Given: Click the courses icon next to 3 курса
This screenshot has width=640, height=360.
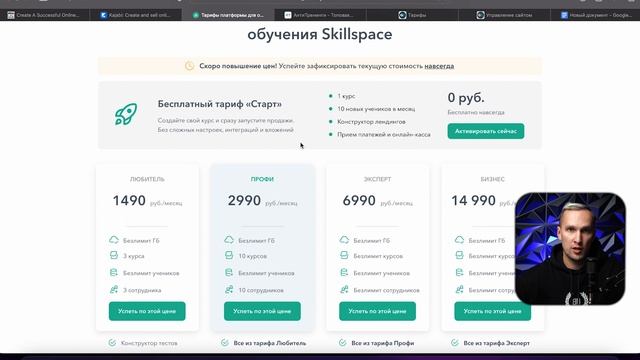Looking at the screenshot, I should [114, 256].
